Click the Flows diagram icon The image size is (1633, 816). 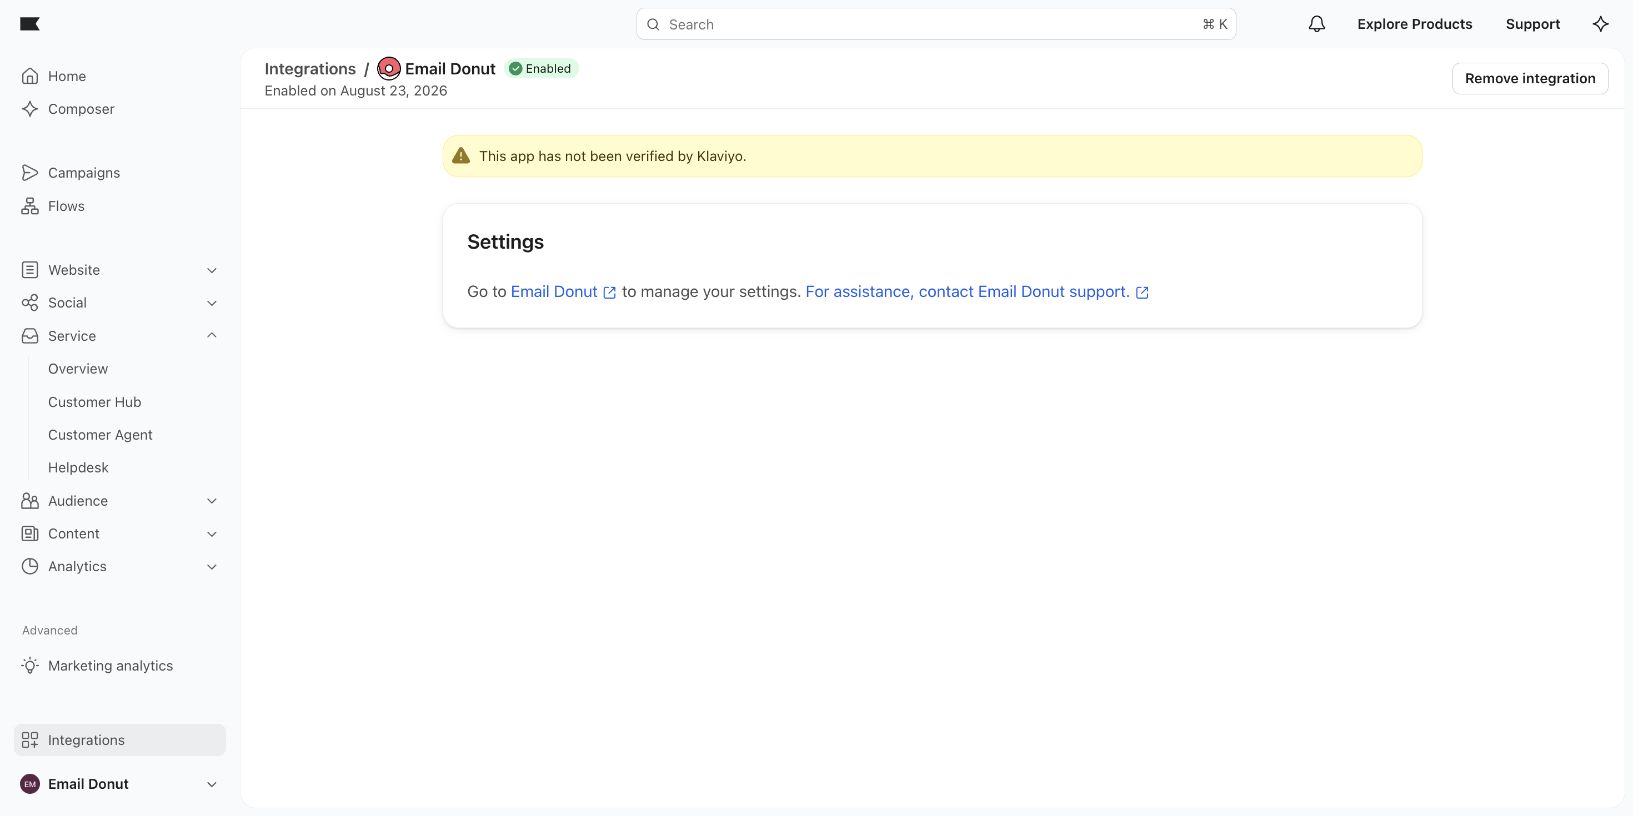click(x=30, y=206)
